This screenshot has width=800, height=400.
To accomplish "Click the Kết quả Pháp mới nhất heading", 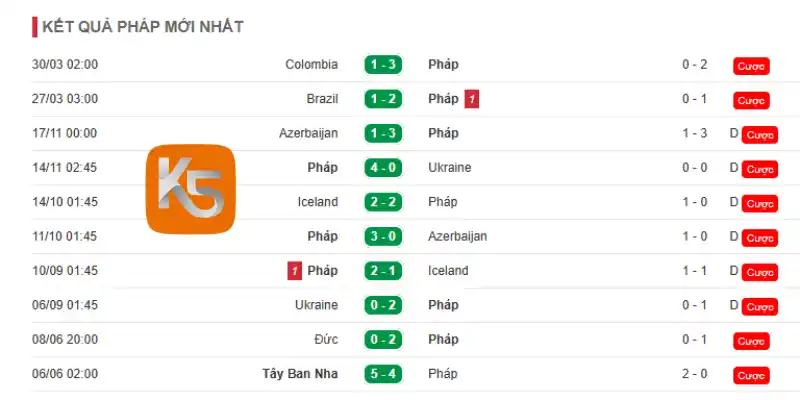I will (x=143, y=27).
